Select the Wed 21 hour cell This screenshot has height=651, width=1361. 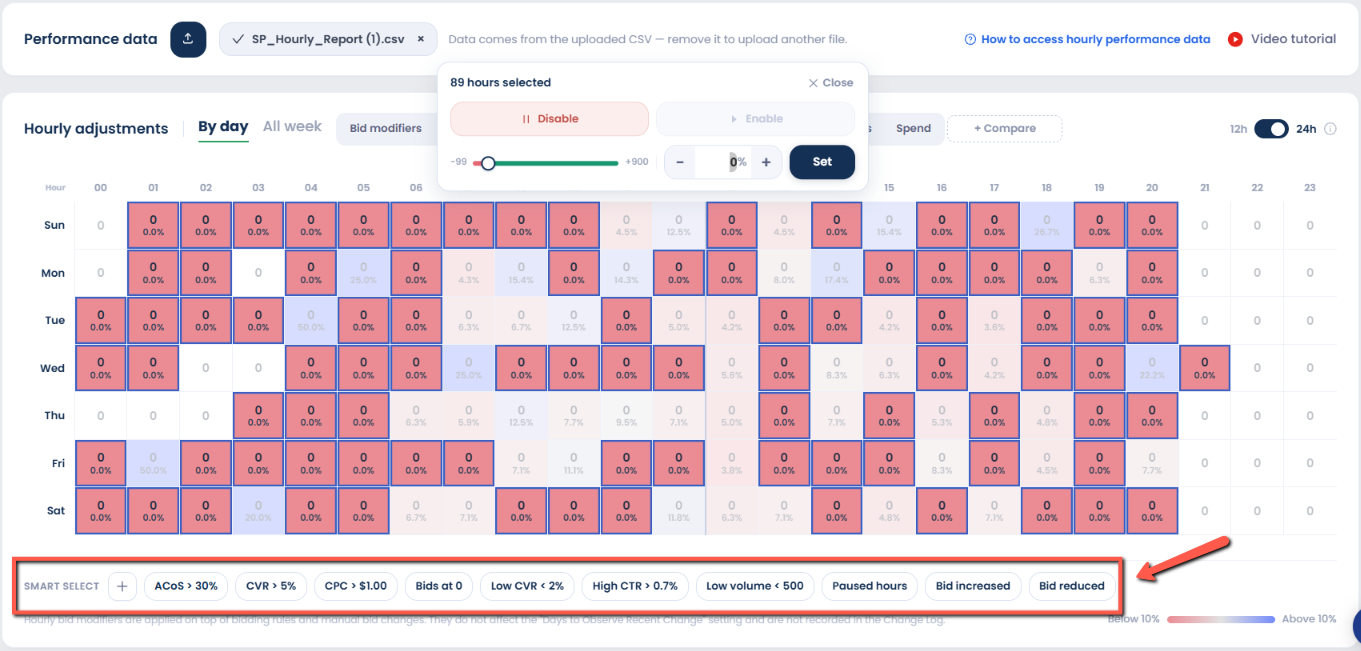coord(1204,368)
